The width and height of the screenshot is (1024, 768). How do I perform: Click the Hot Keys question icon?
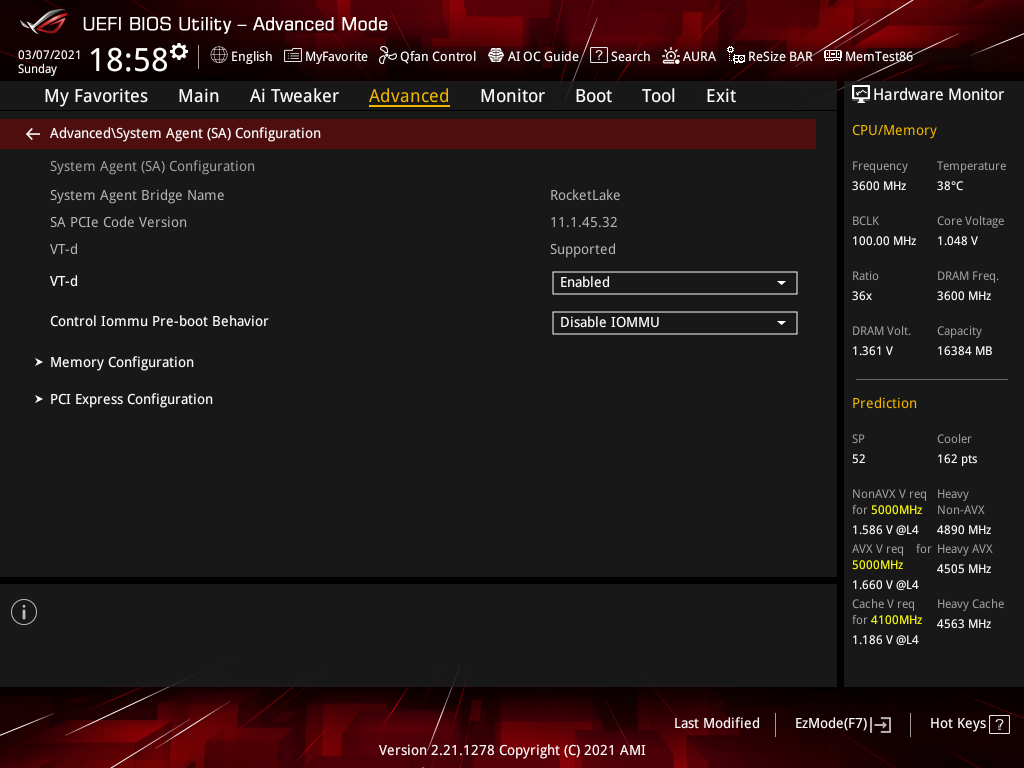pyautogui.click(x=999, y=724)
